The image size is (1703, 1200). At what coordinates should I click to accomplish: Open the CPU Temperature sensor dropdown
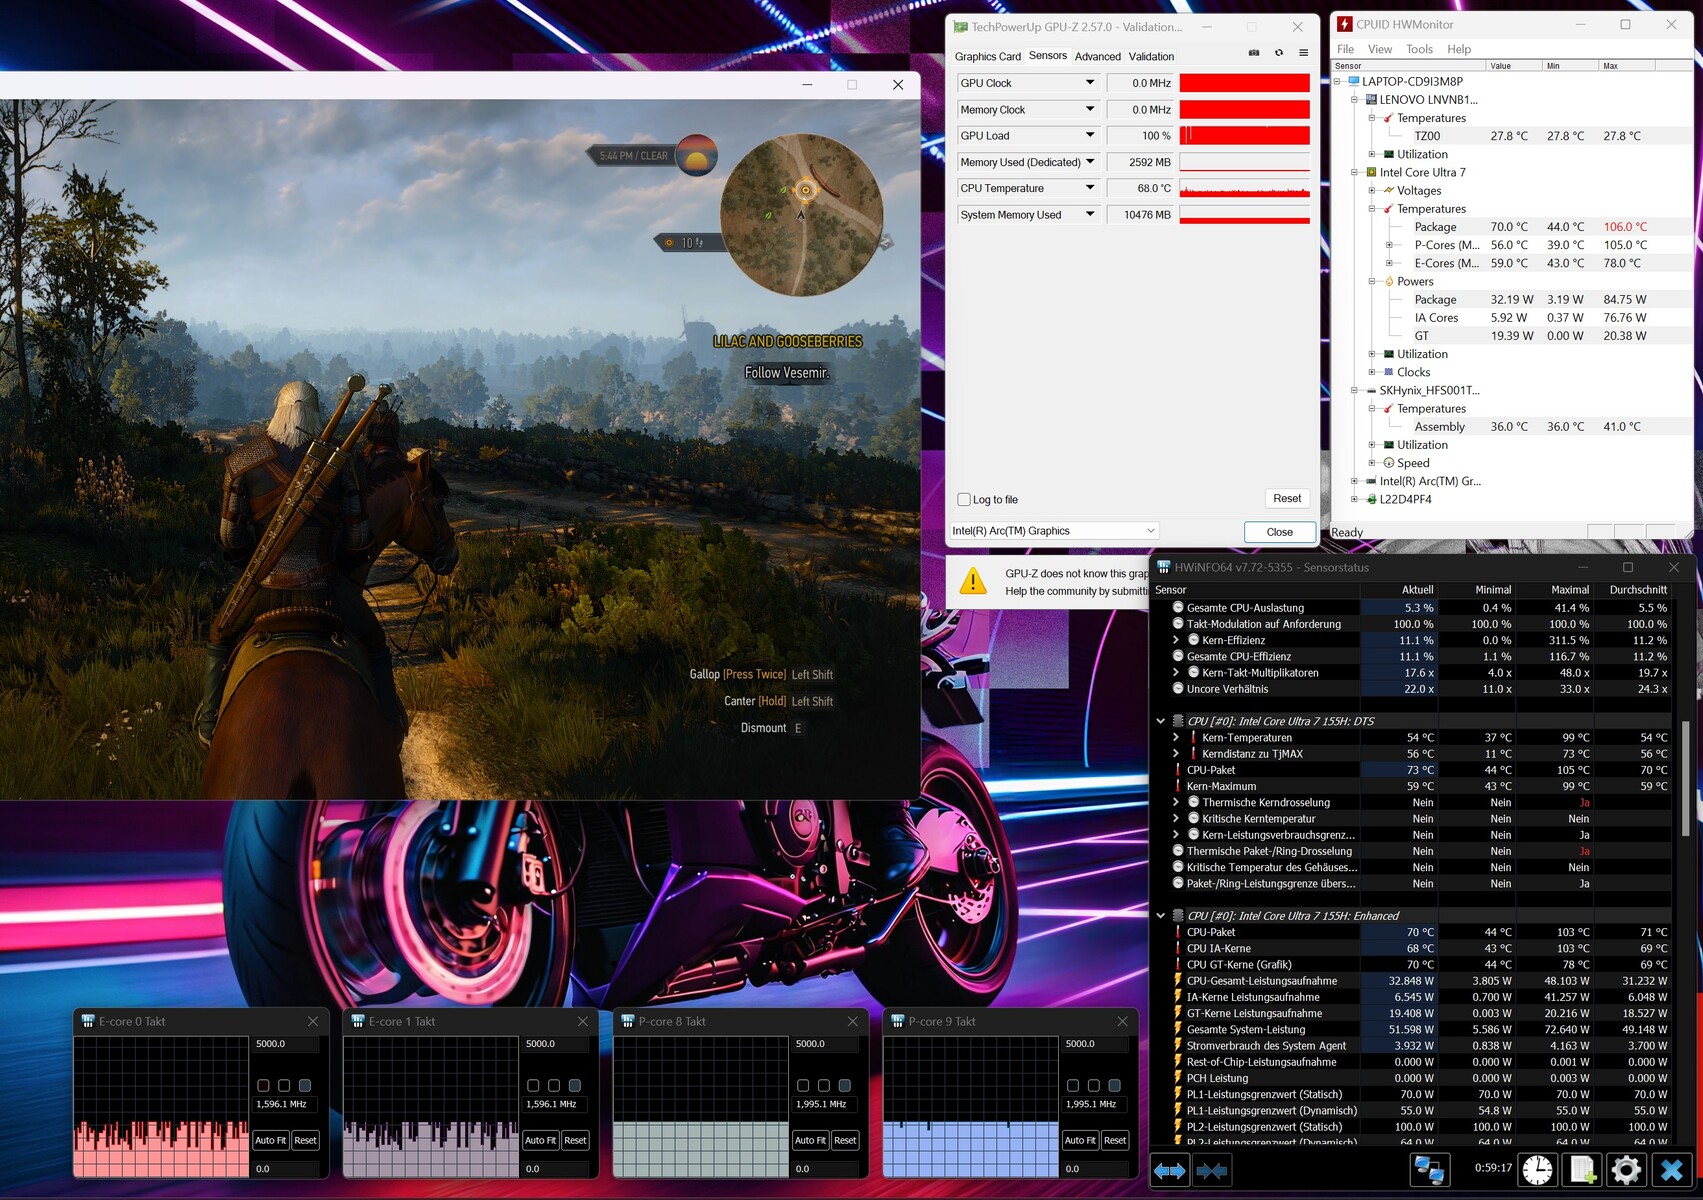pyautogui.click(x=1090, y=188)
